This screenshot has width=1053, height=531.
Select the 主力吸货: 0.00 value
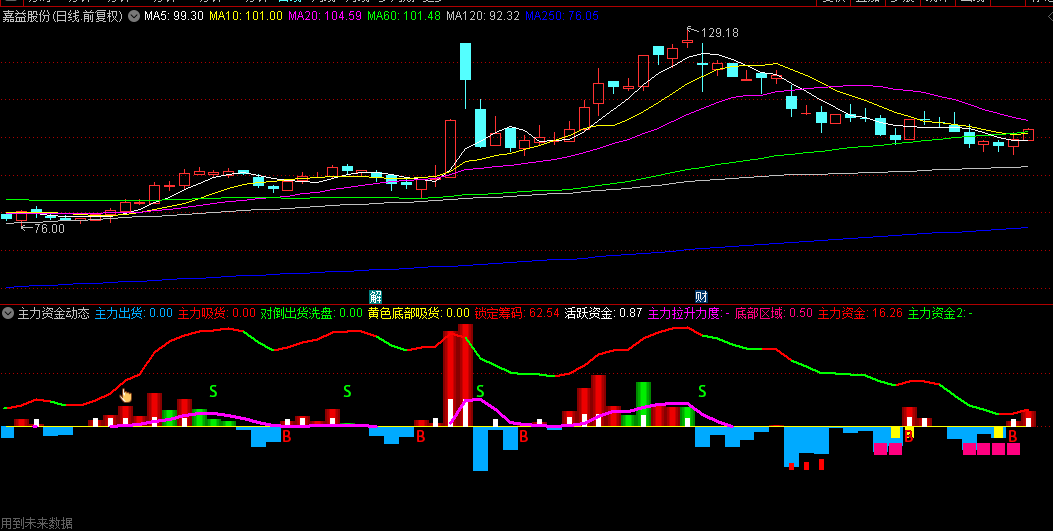click(x=216, y=313)
